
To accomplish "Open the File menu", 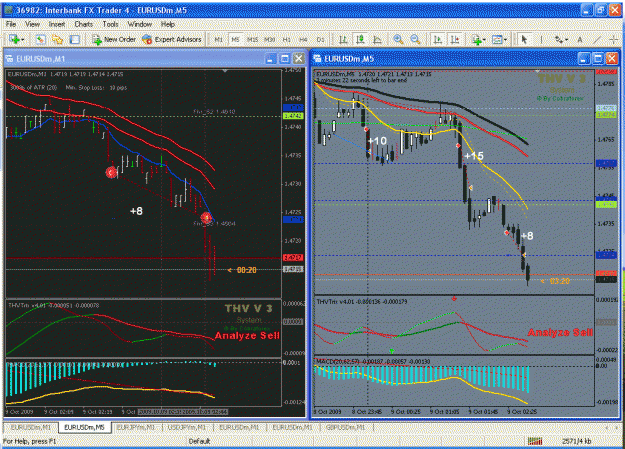I will click(11, 24).
